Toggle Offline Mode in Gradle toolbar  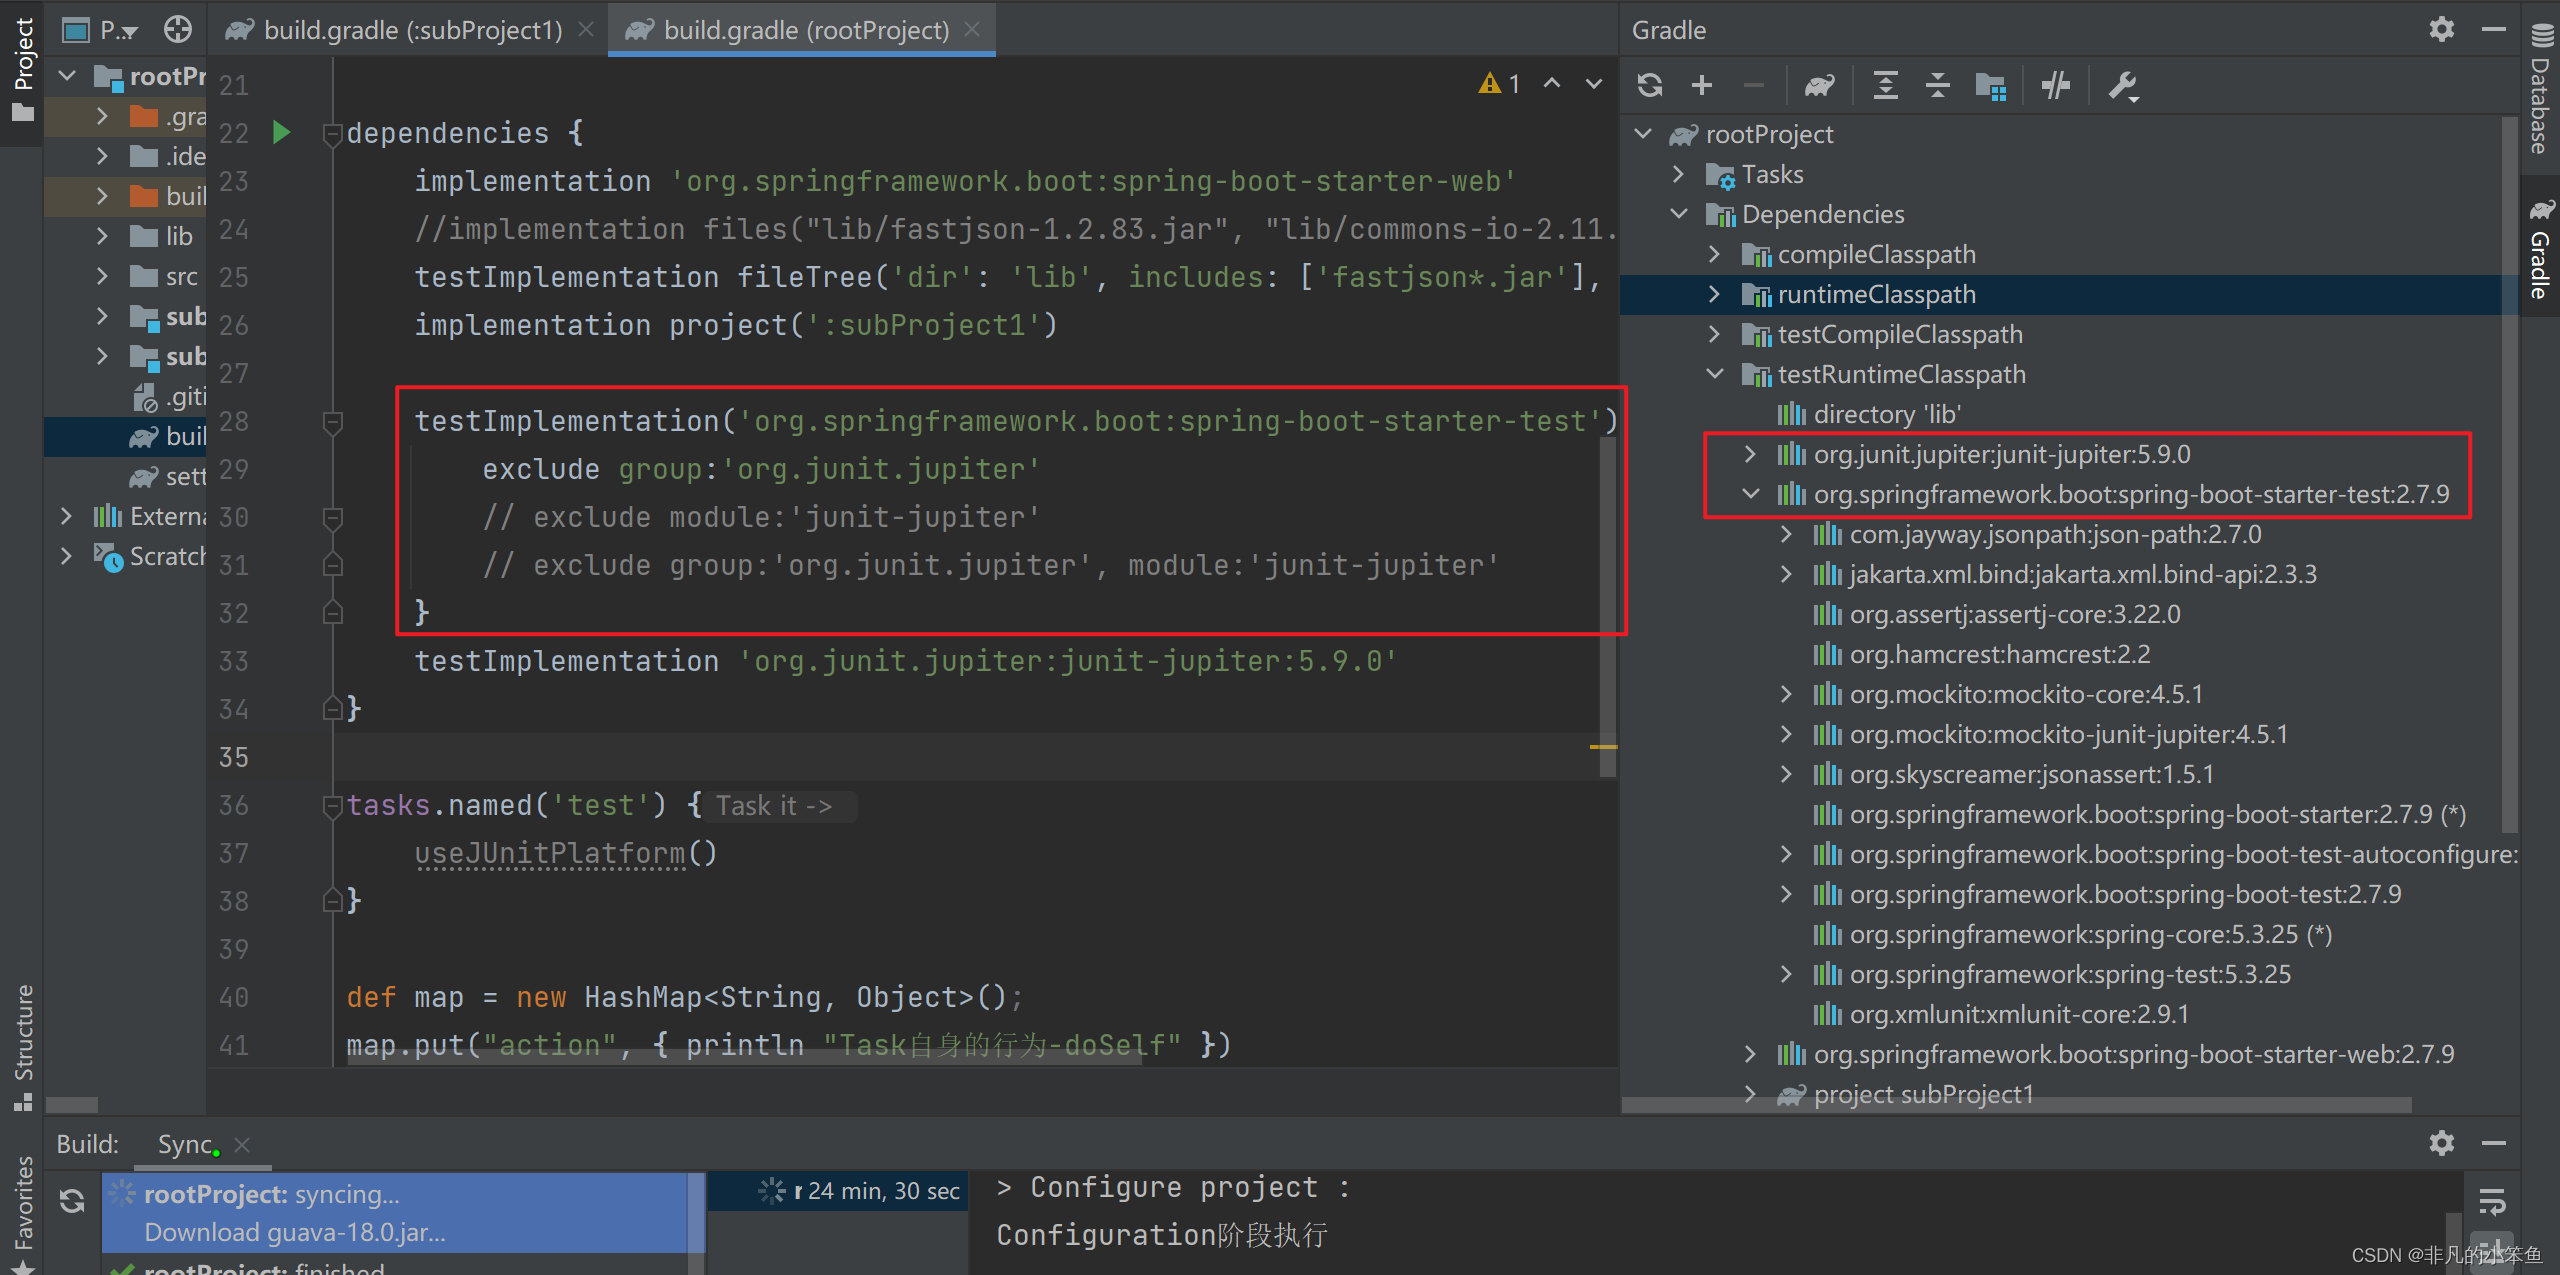2056,86
